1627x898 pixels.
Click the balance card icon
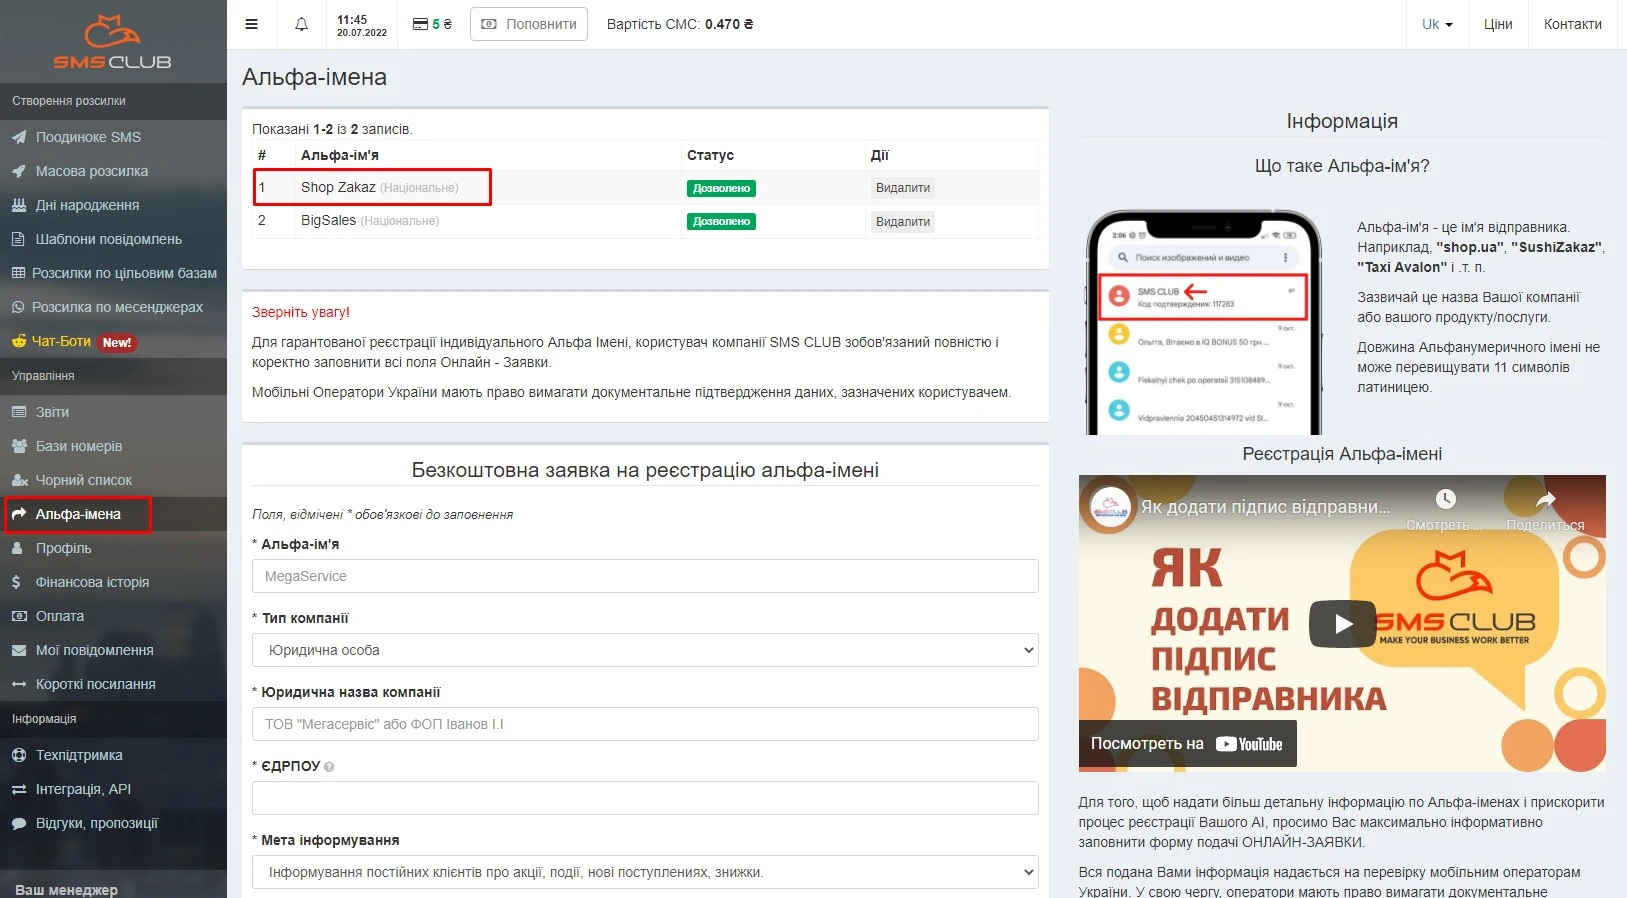tap(421, 24)
